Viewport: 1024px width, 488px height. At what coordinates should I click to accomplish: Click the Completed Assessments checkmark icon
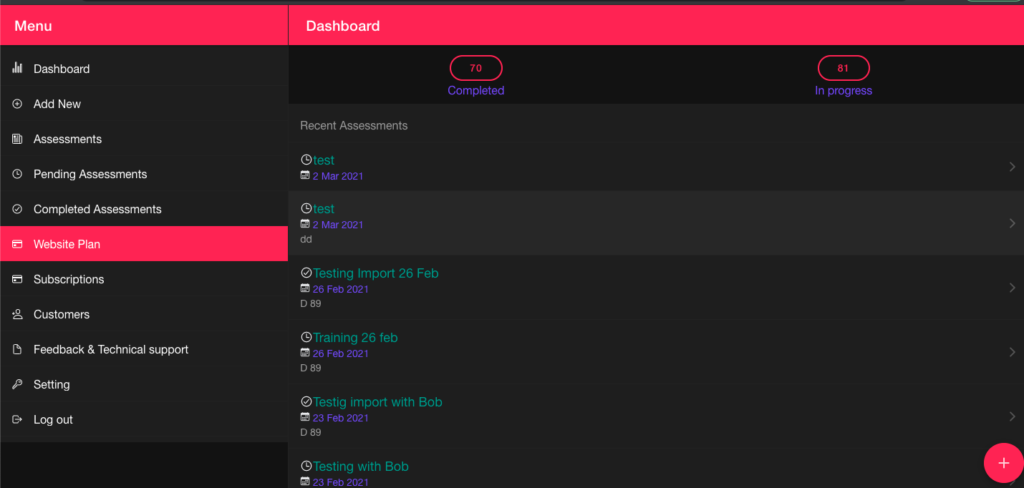tap(18, 209)
